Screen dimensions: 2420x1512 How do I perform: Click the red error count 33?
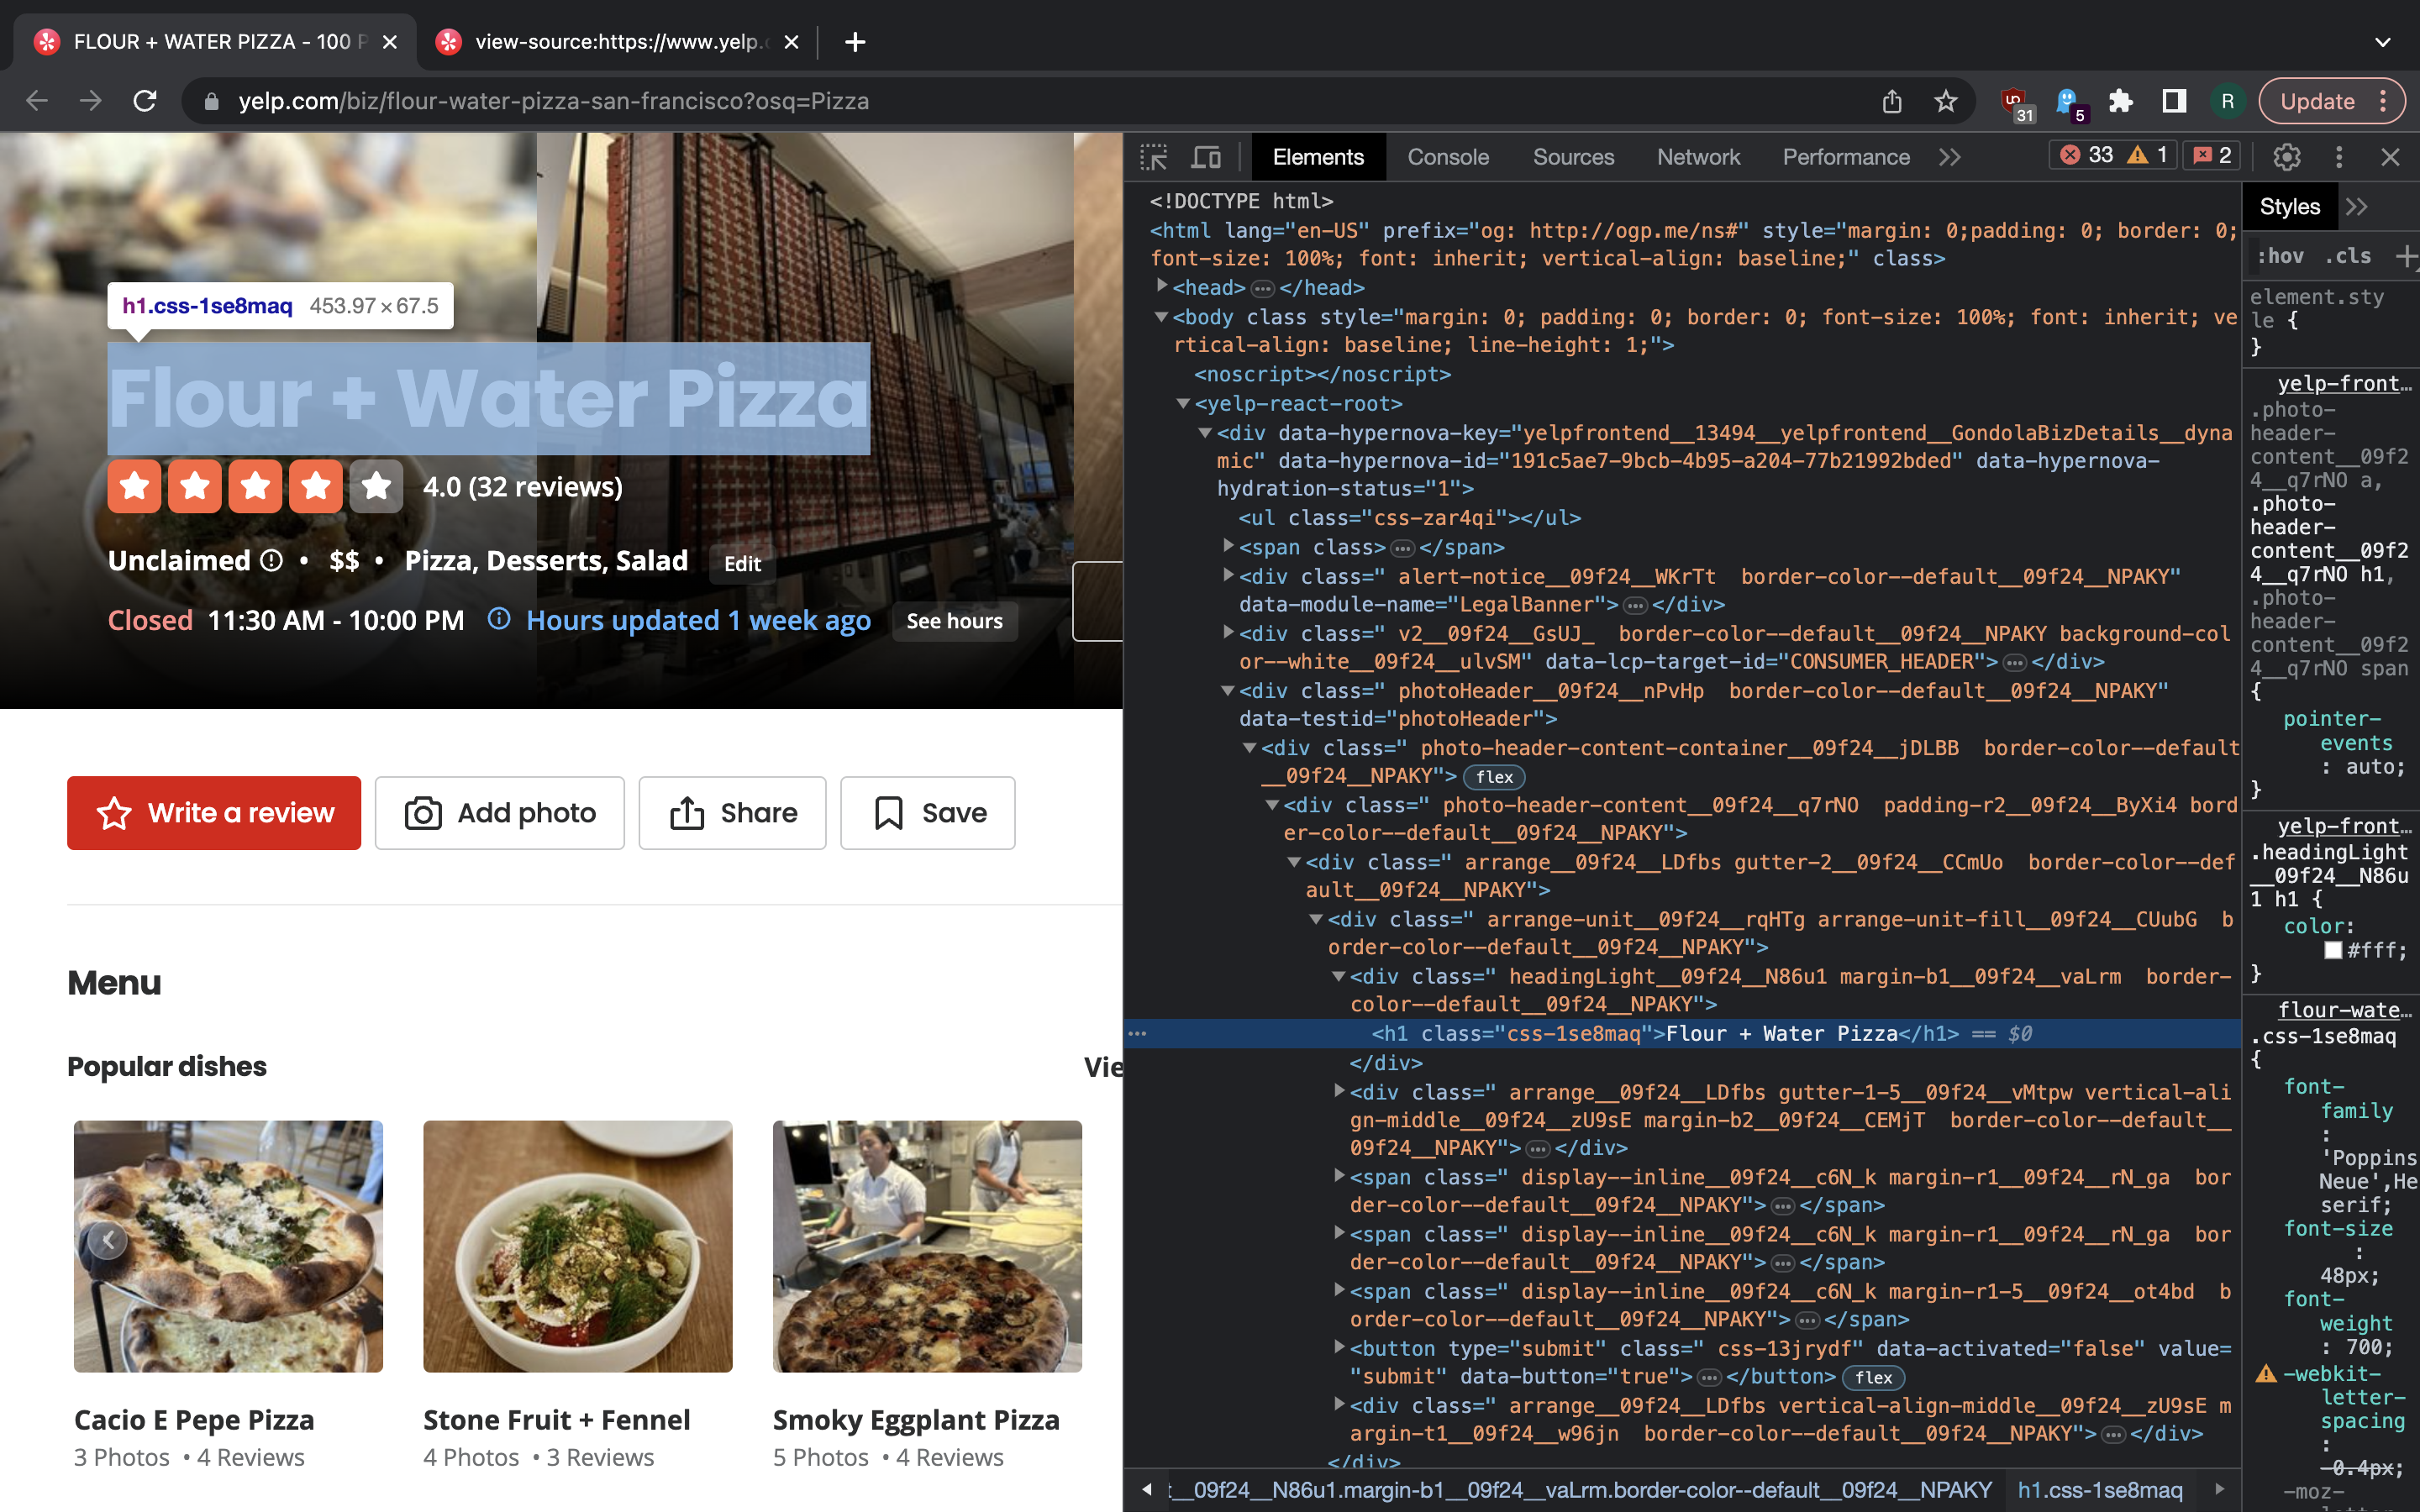point(2087,155)
